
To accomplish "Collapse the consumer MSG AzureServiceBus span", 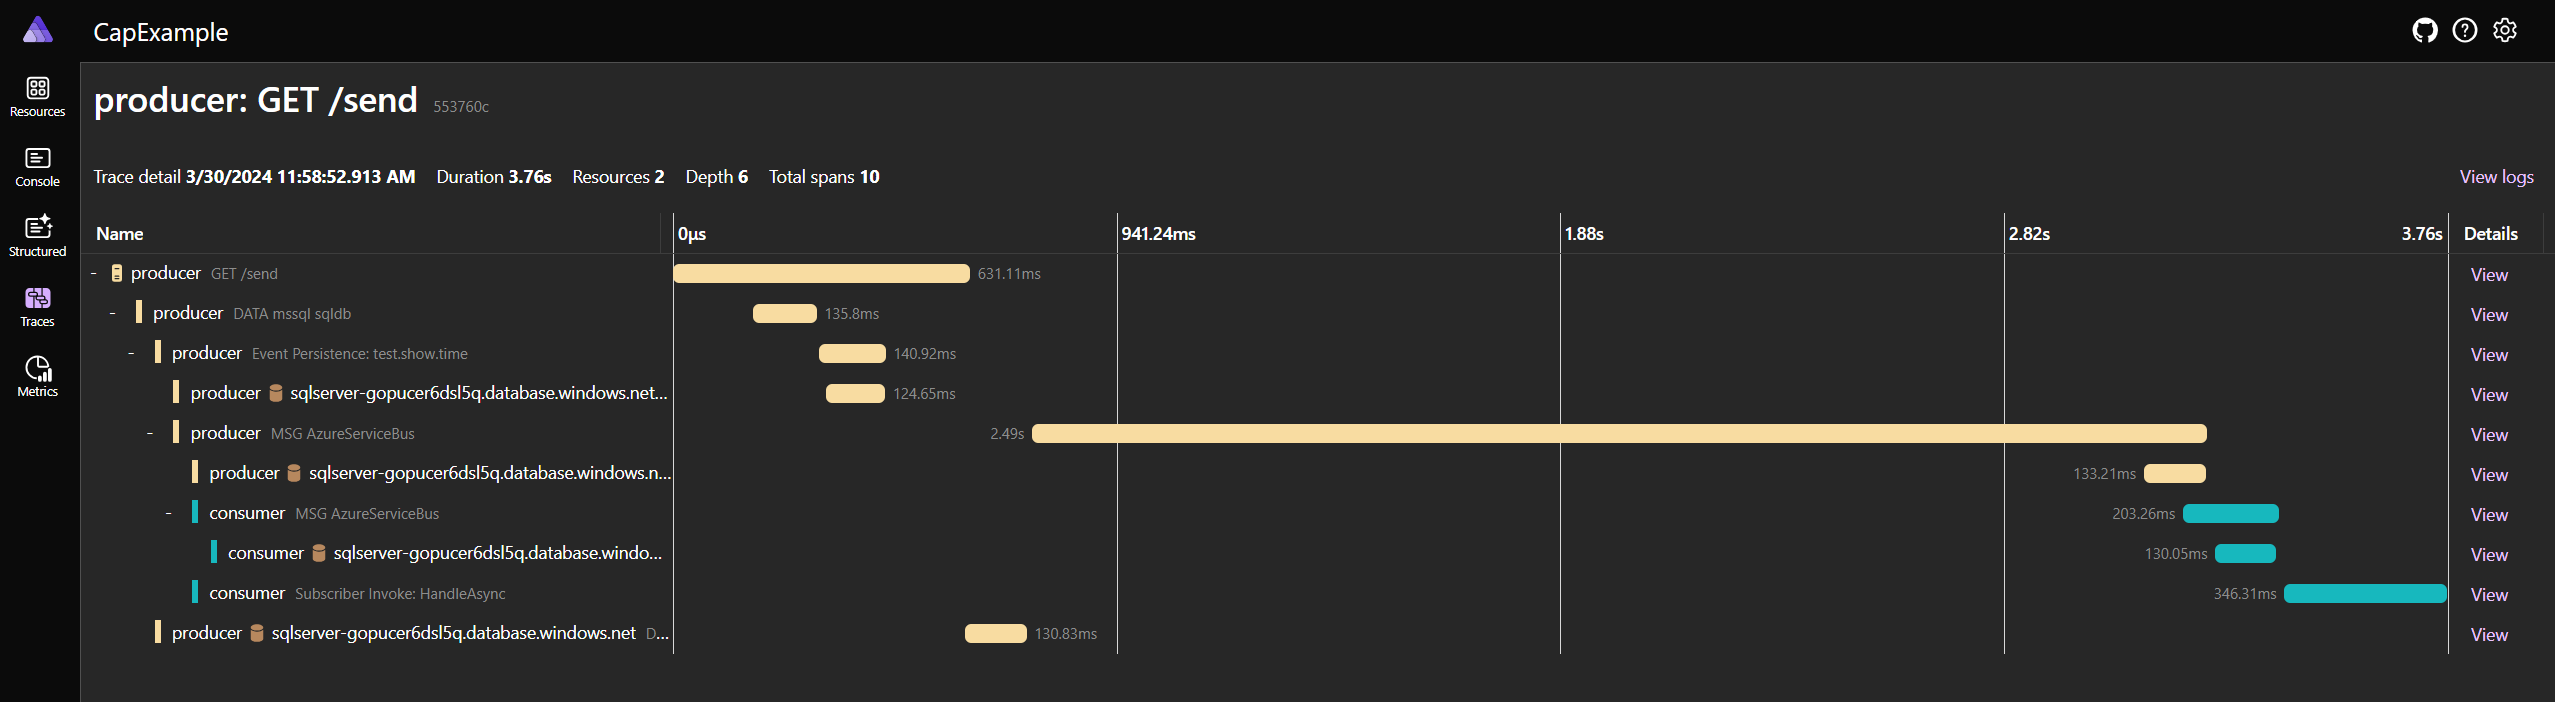I will (x=169, y=514).
